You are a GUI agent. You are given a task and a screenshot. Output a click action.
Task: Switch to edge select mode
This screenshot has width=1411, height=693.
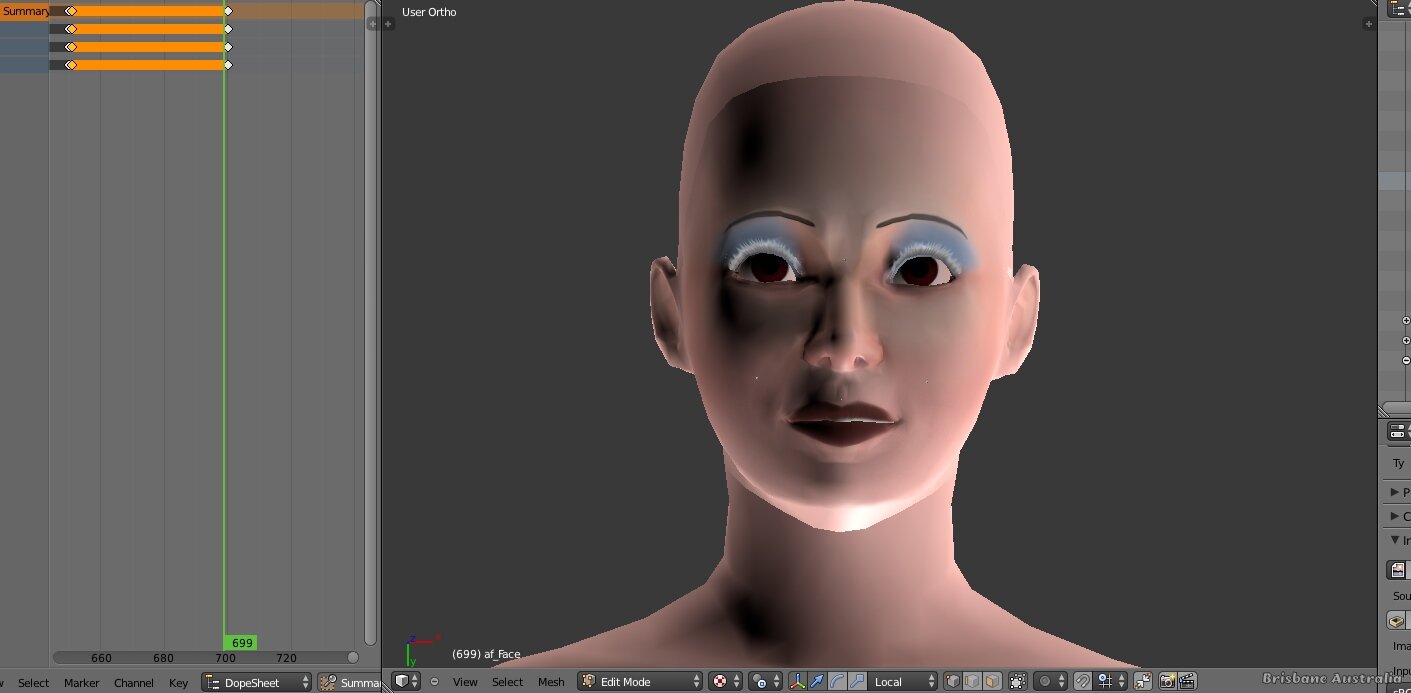[x=972, y=681]
